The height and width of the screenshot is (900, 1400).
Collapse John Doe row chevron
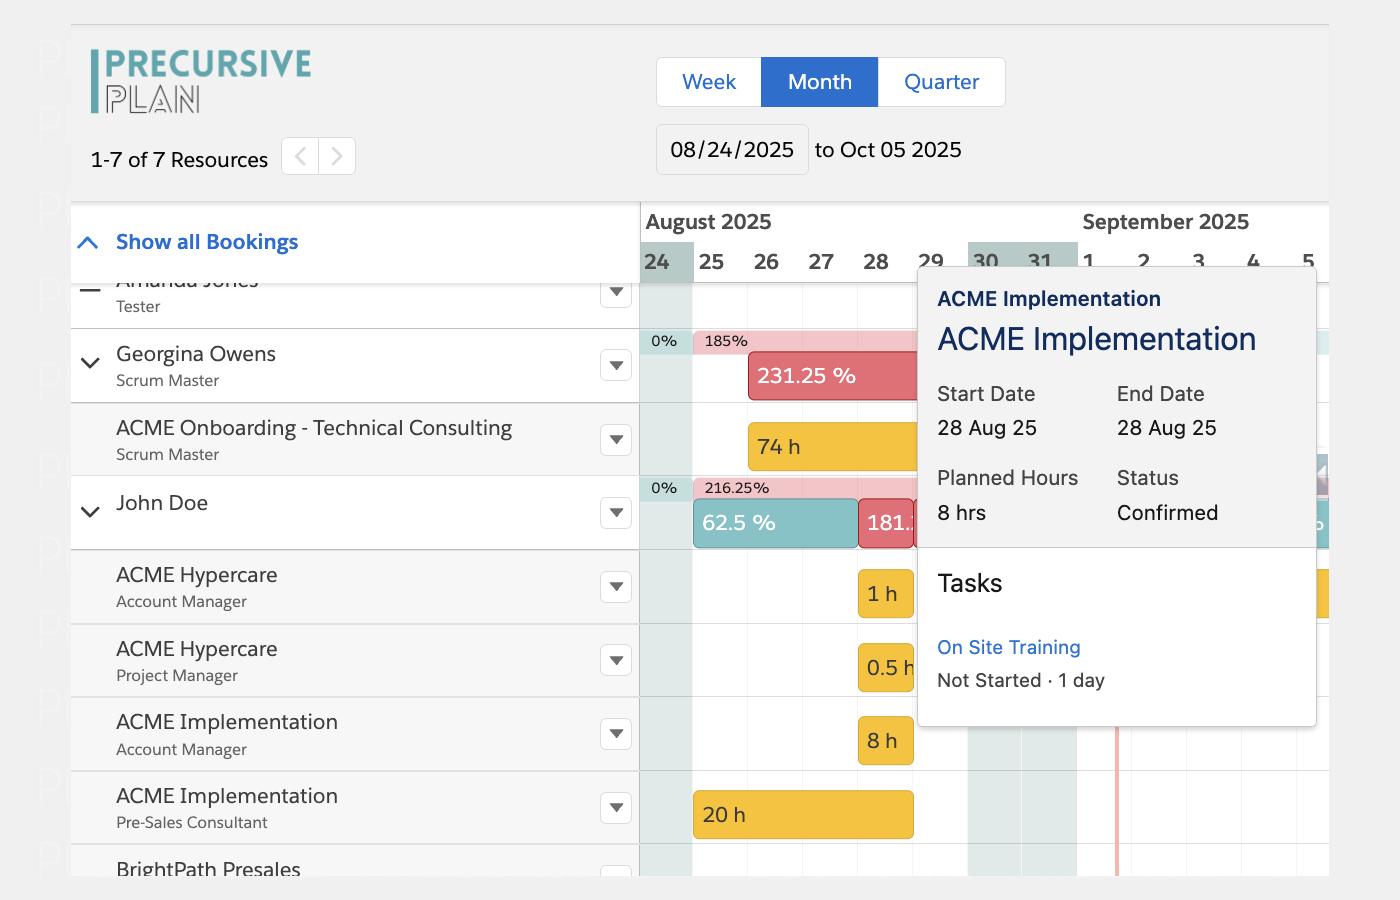(90, 512)
